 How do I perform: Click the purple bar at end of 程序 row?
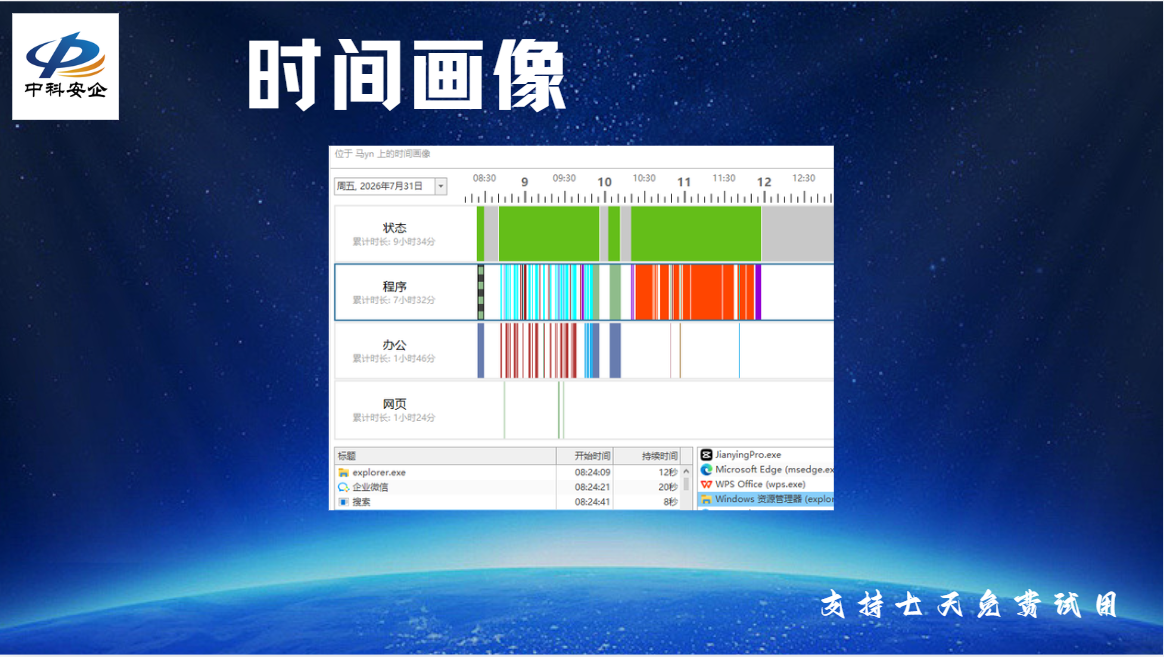pos(758,292)
